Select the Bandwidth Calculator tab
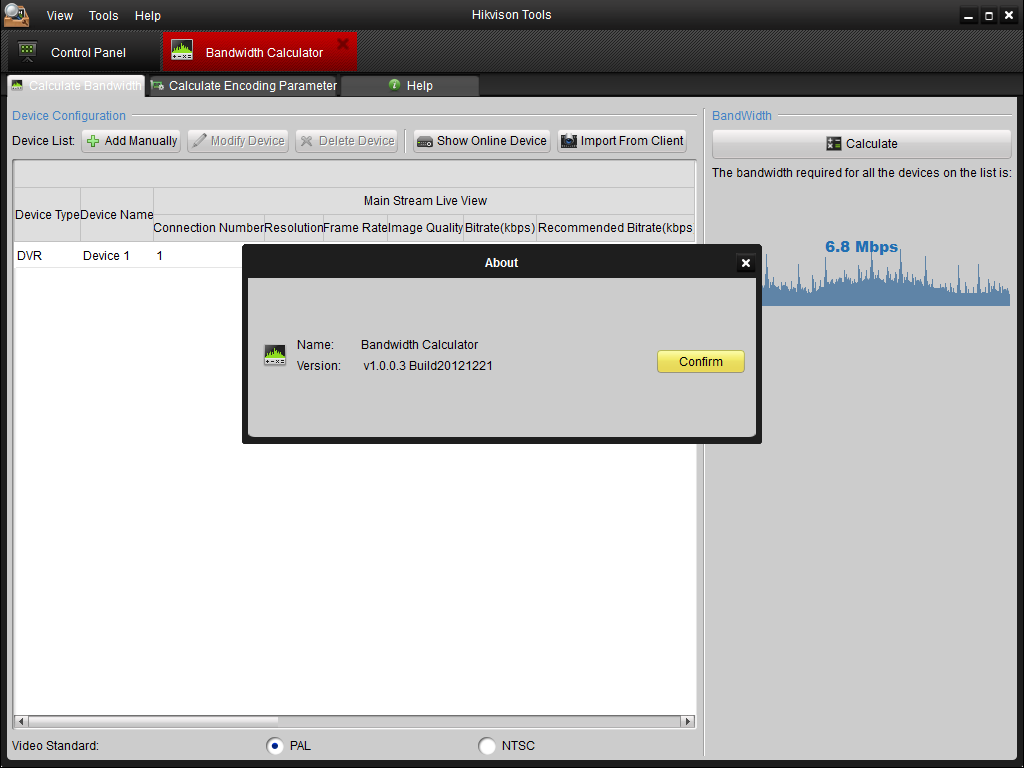Screen dimensions: 1024x768 (259, 52)
